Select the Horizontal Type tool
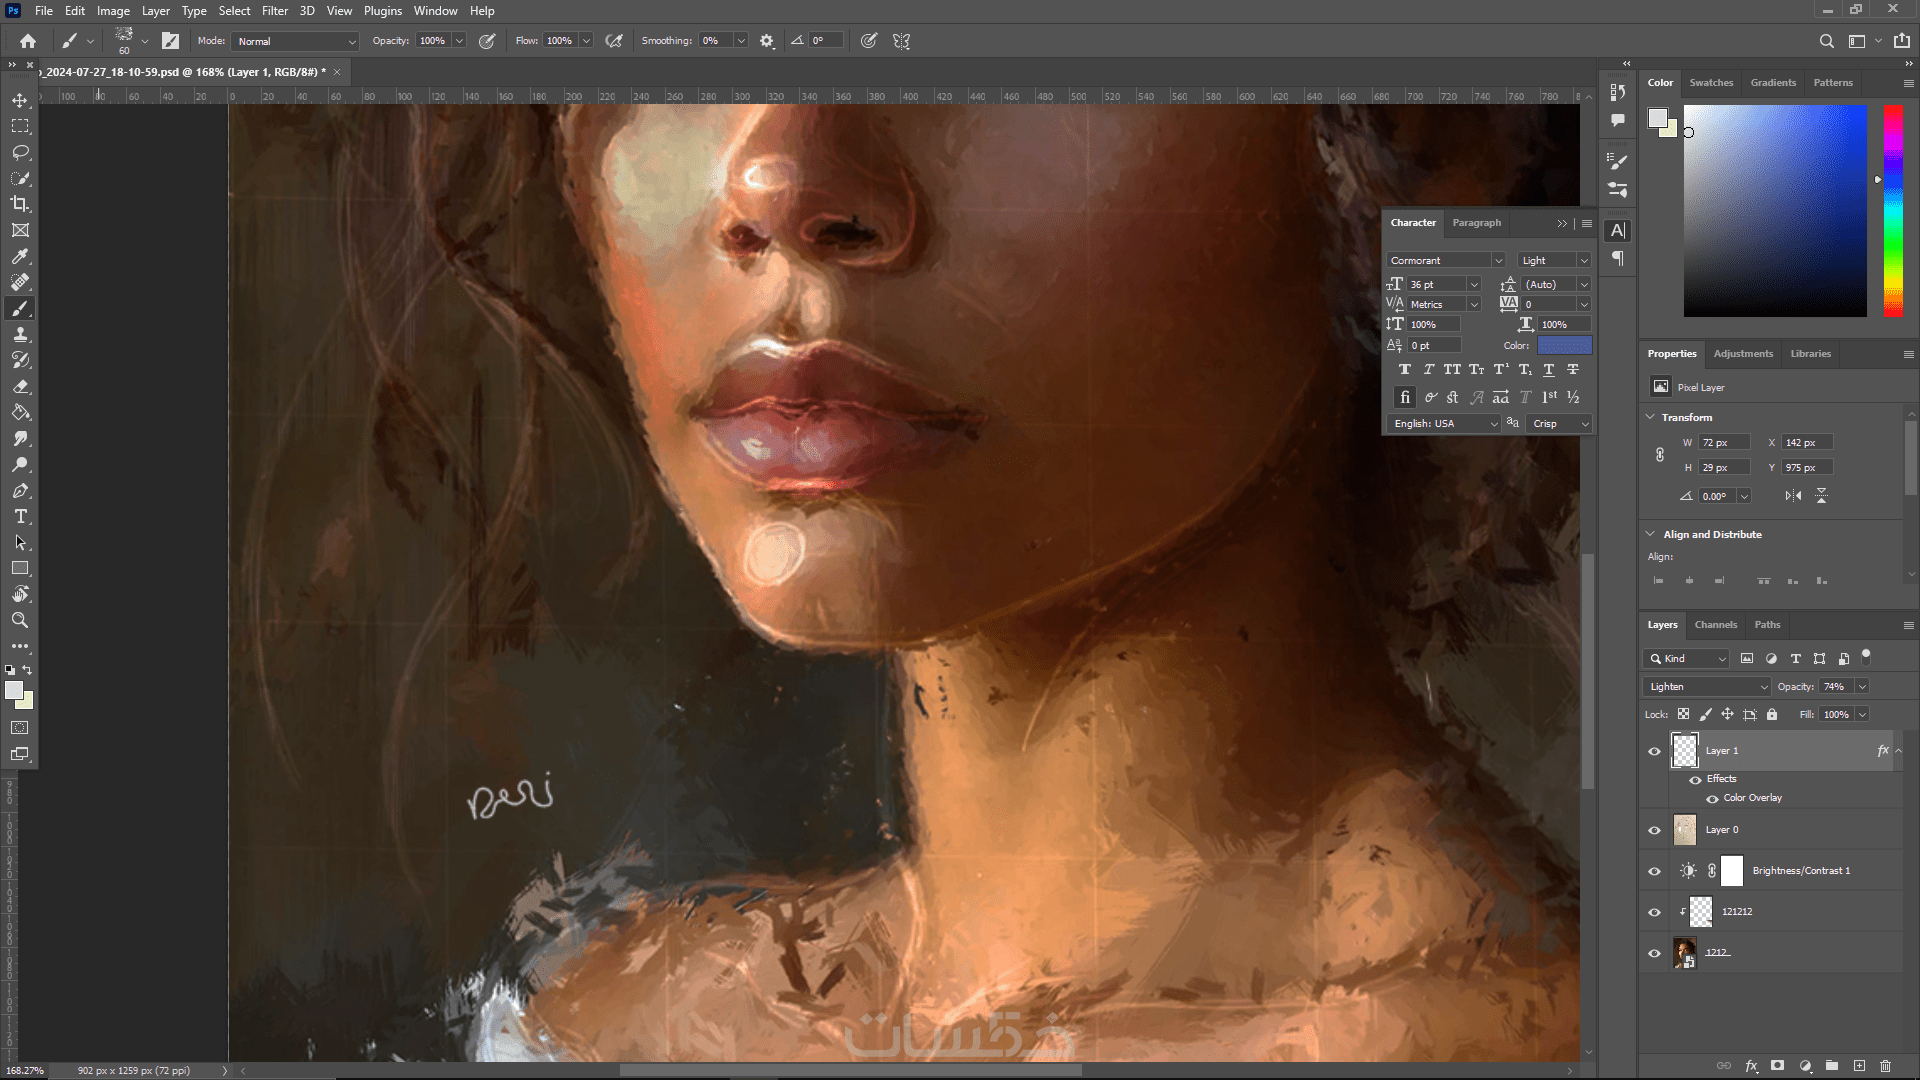 click(20, 516)
